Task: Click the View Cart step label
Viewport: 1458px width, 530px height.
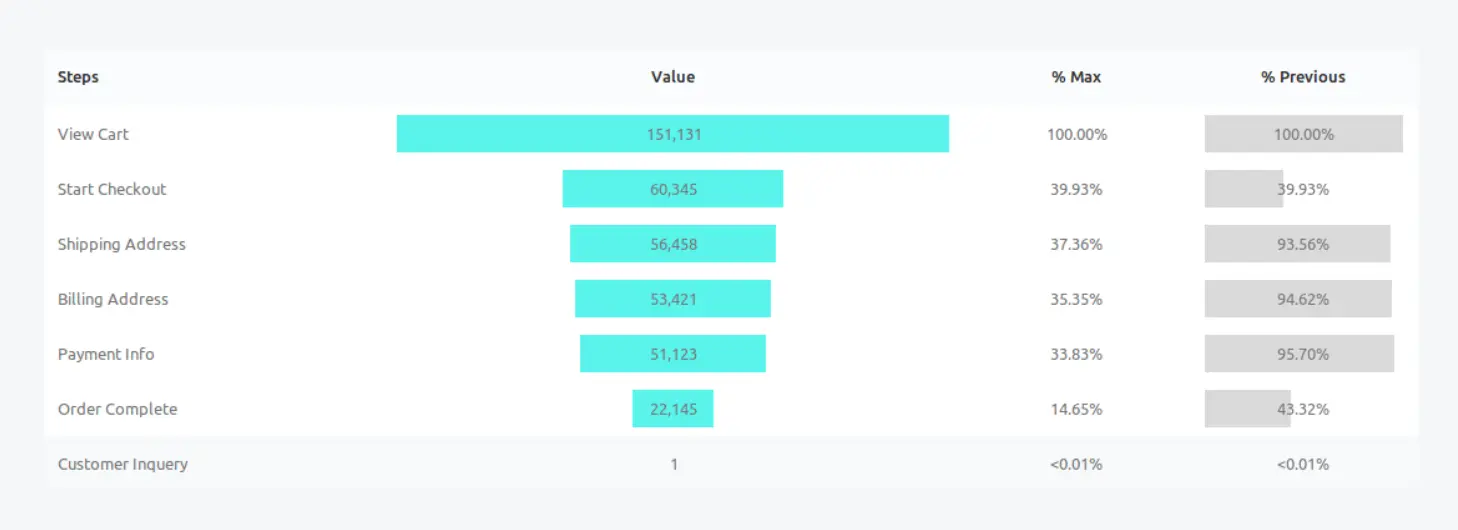Action: click(93, 134)
